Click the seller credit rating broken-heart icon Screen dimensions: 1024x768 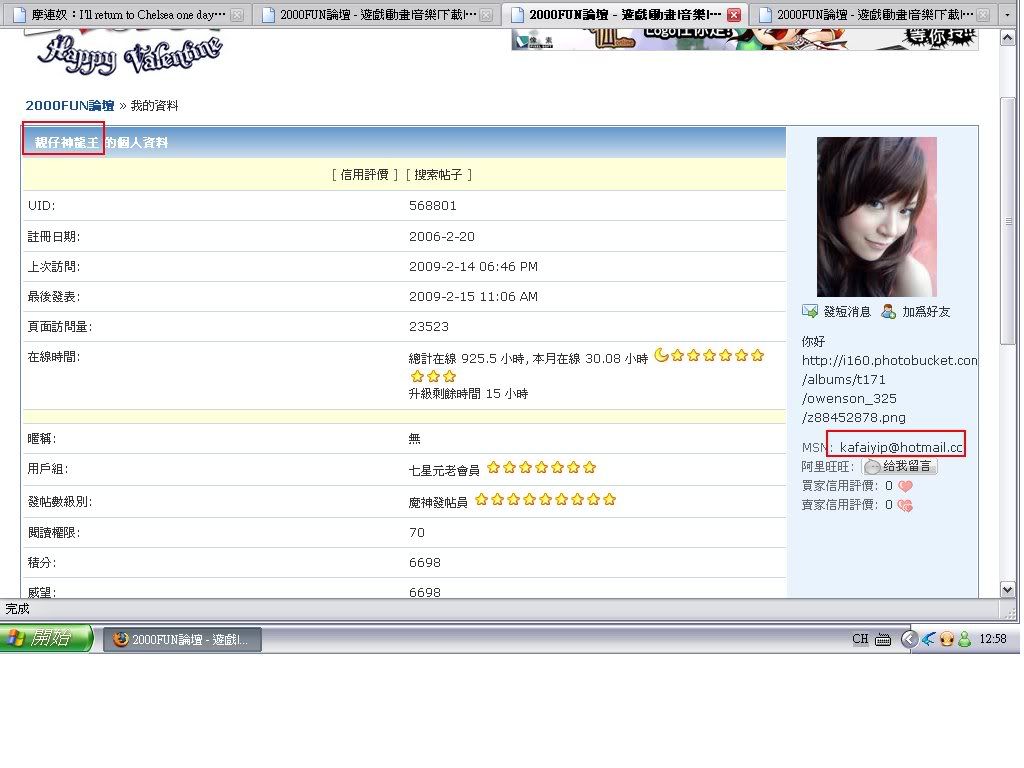click(x=905, y=505)
